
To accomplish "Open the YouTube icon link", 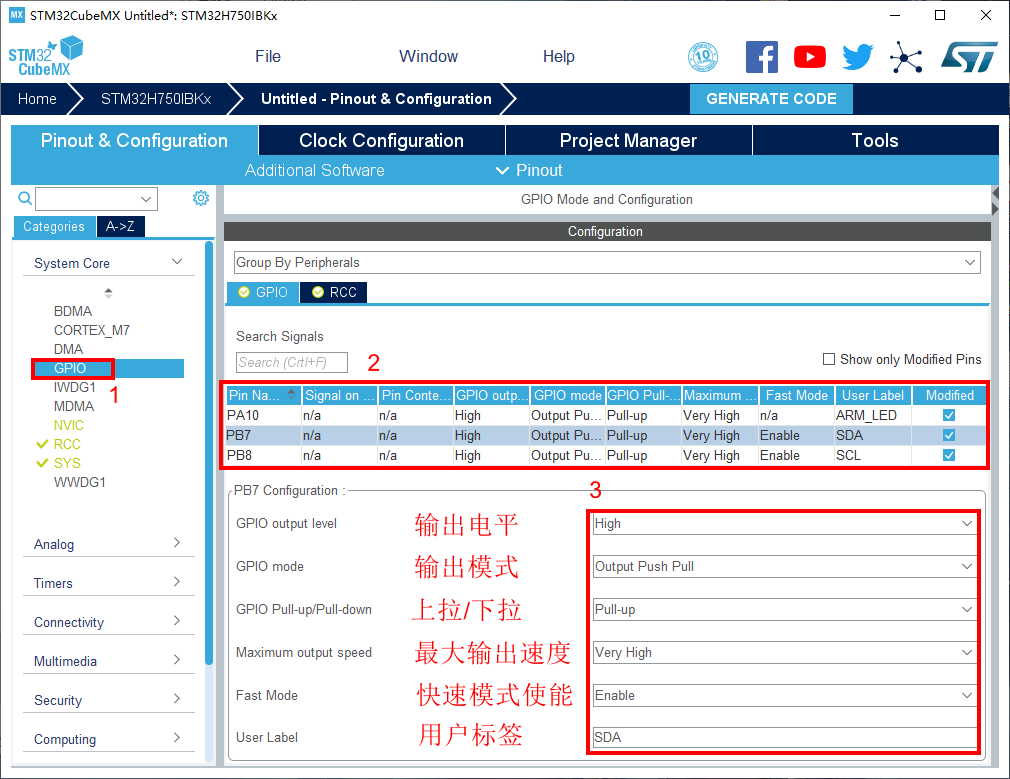I will click(x=810, y=57).
